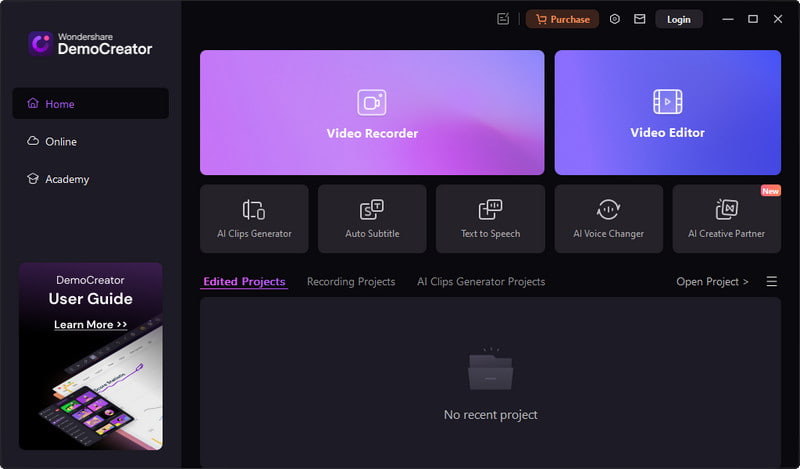This screenshot has width=800, height=469.
Task: Minimize the DemoCreator window
Action: click(x=728, y=19)
